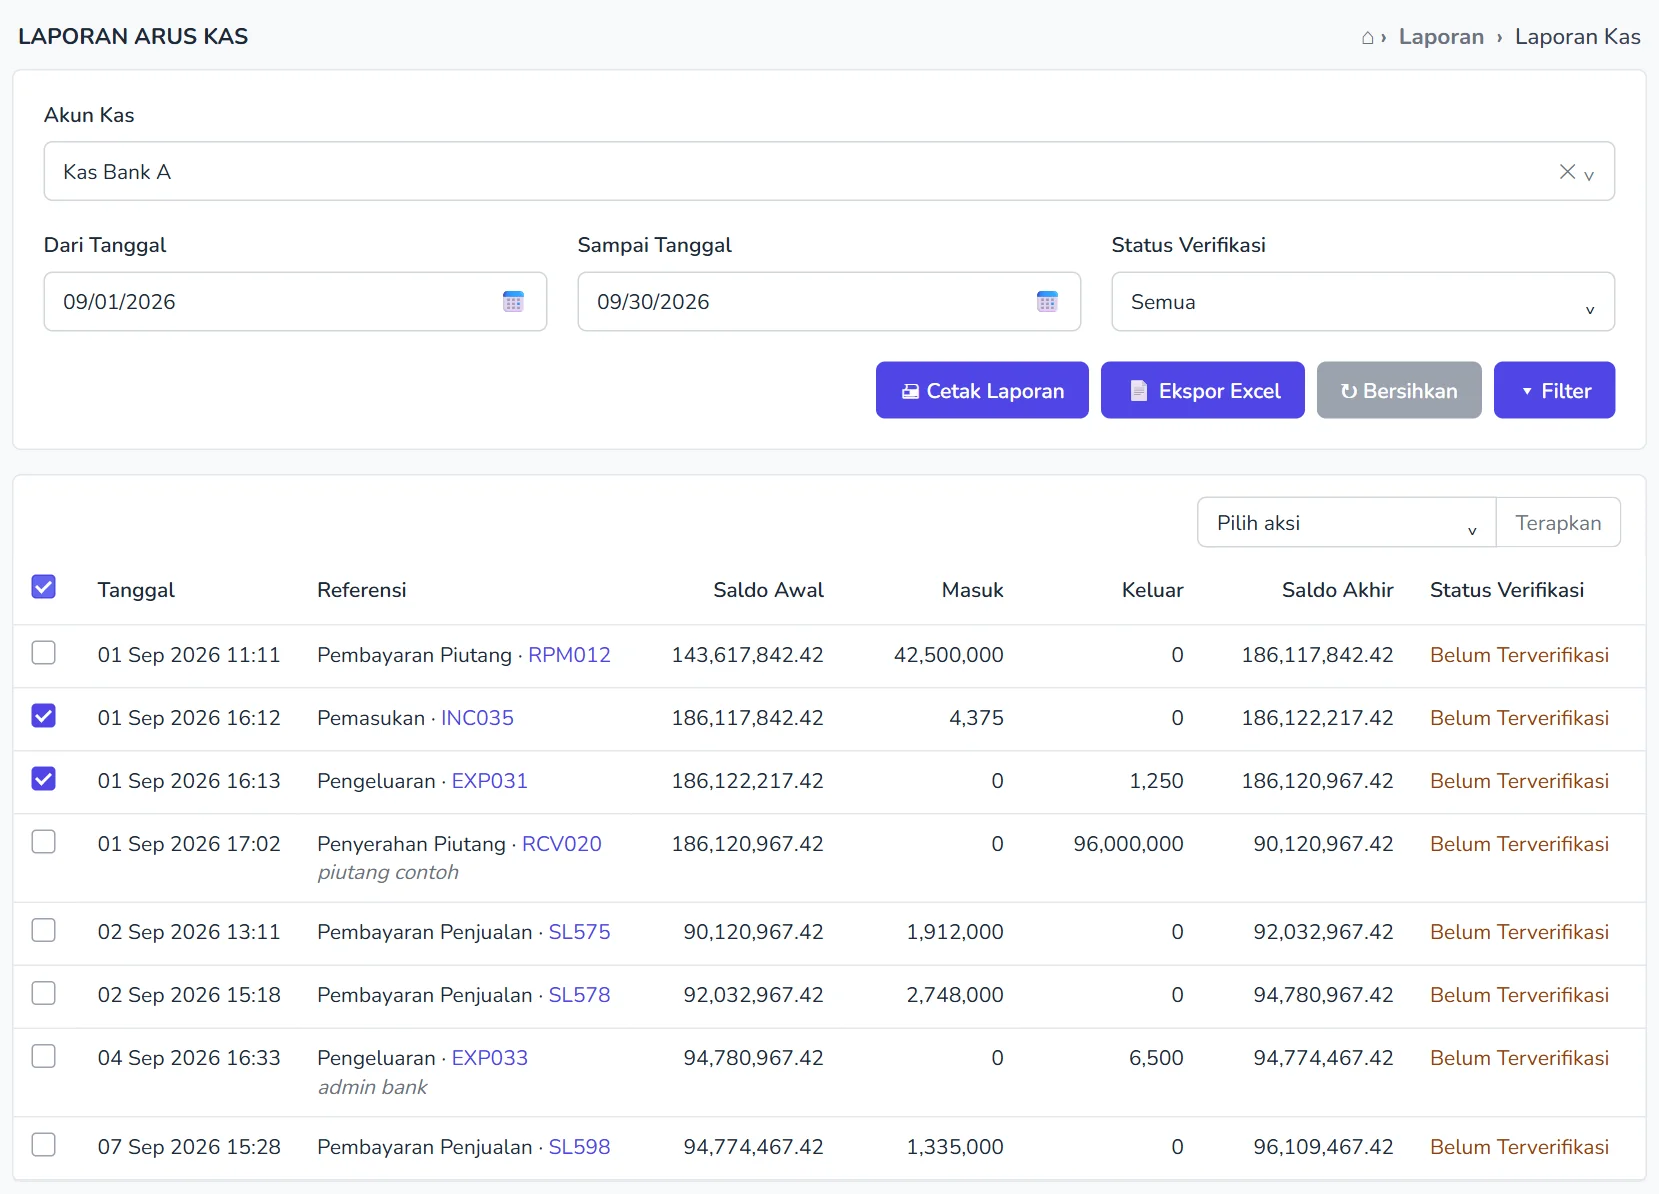Open the RCV020 reference link

tap(561, 844)
